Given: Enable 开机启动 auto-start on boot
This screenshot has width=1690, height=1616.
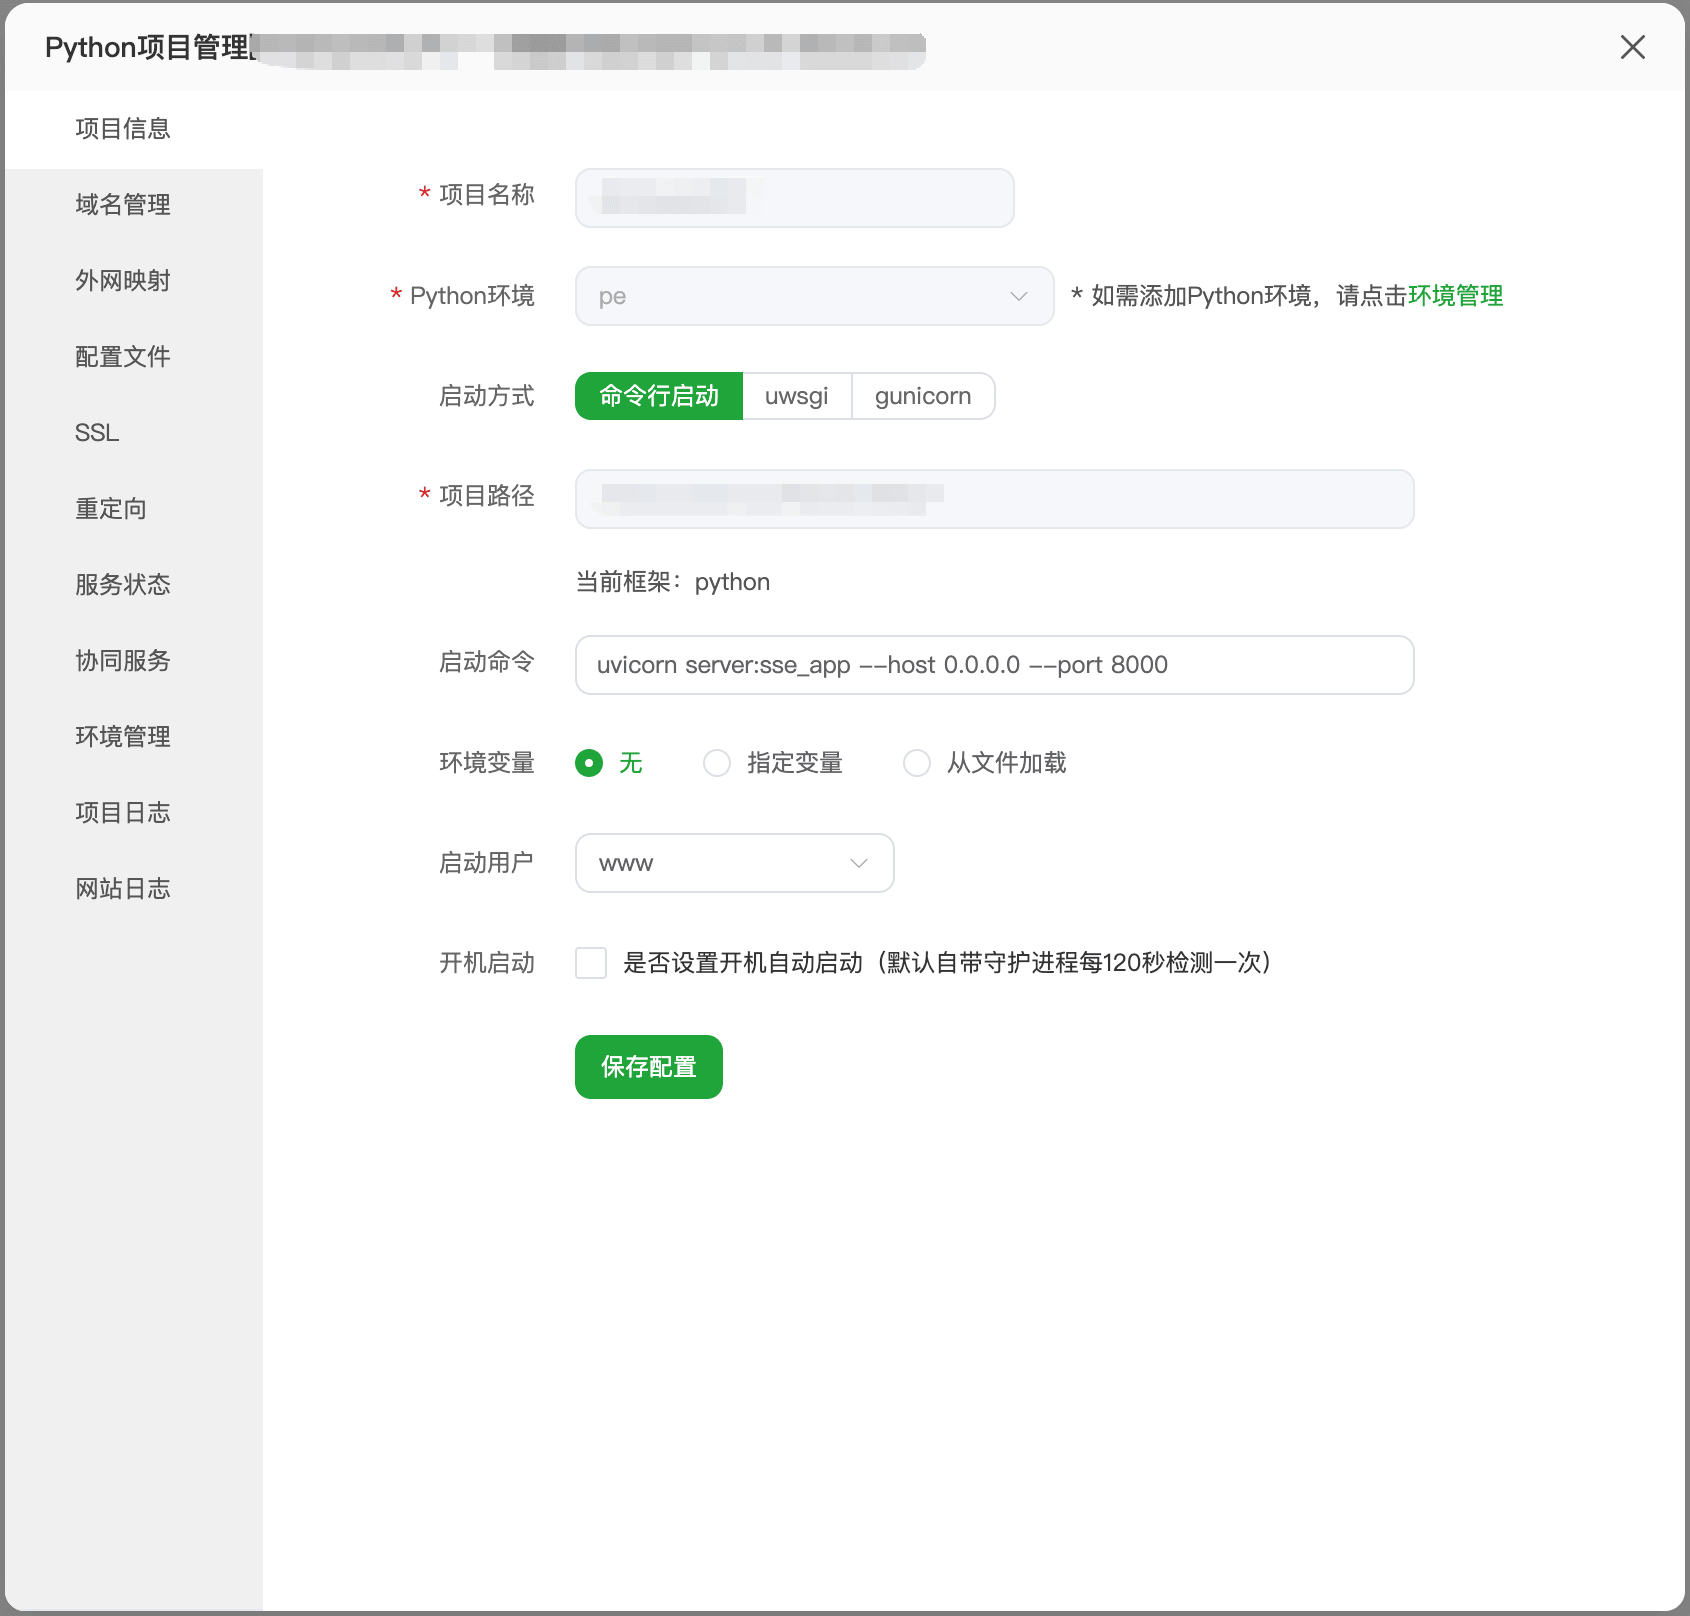Looking at the screenshot, I should (591, 963).
